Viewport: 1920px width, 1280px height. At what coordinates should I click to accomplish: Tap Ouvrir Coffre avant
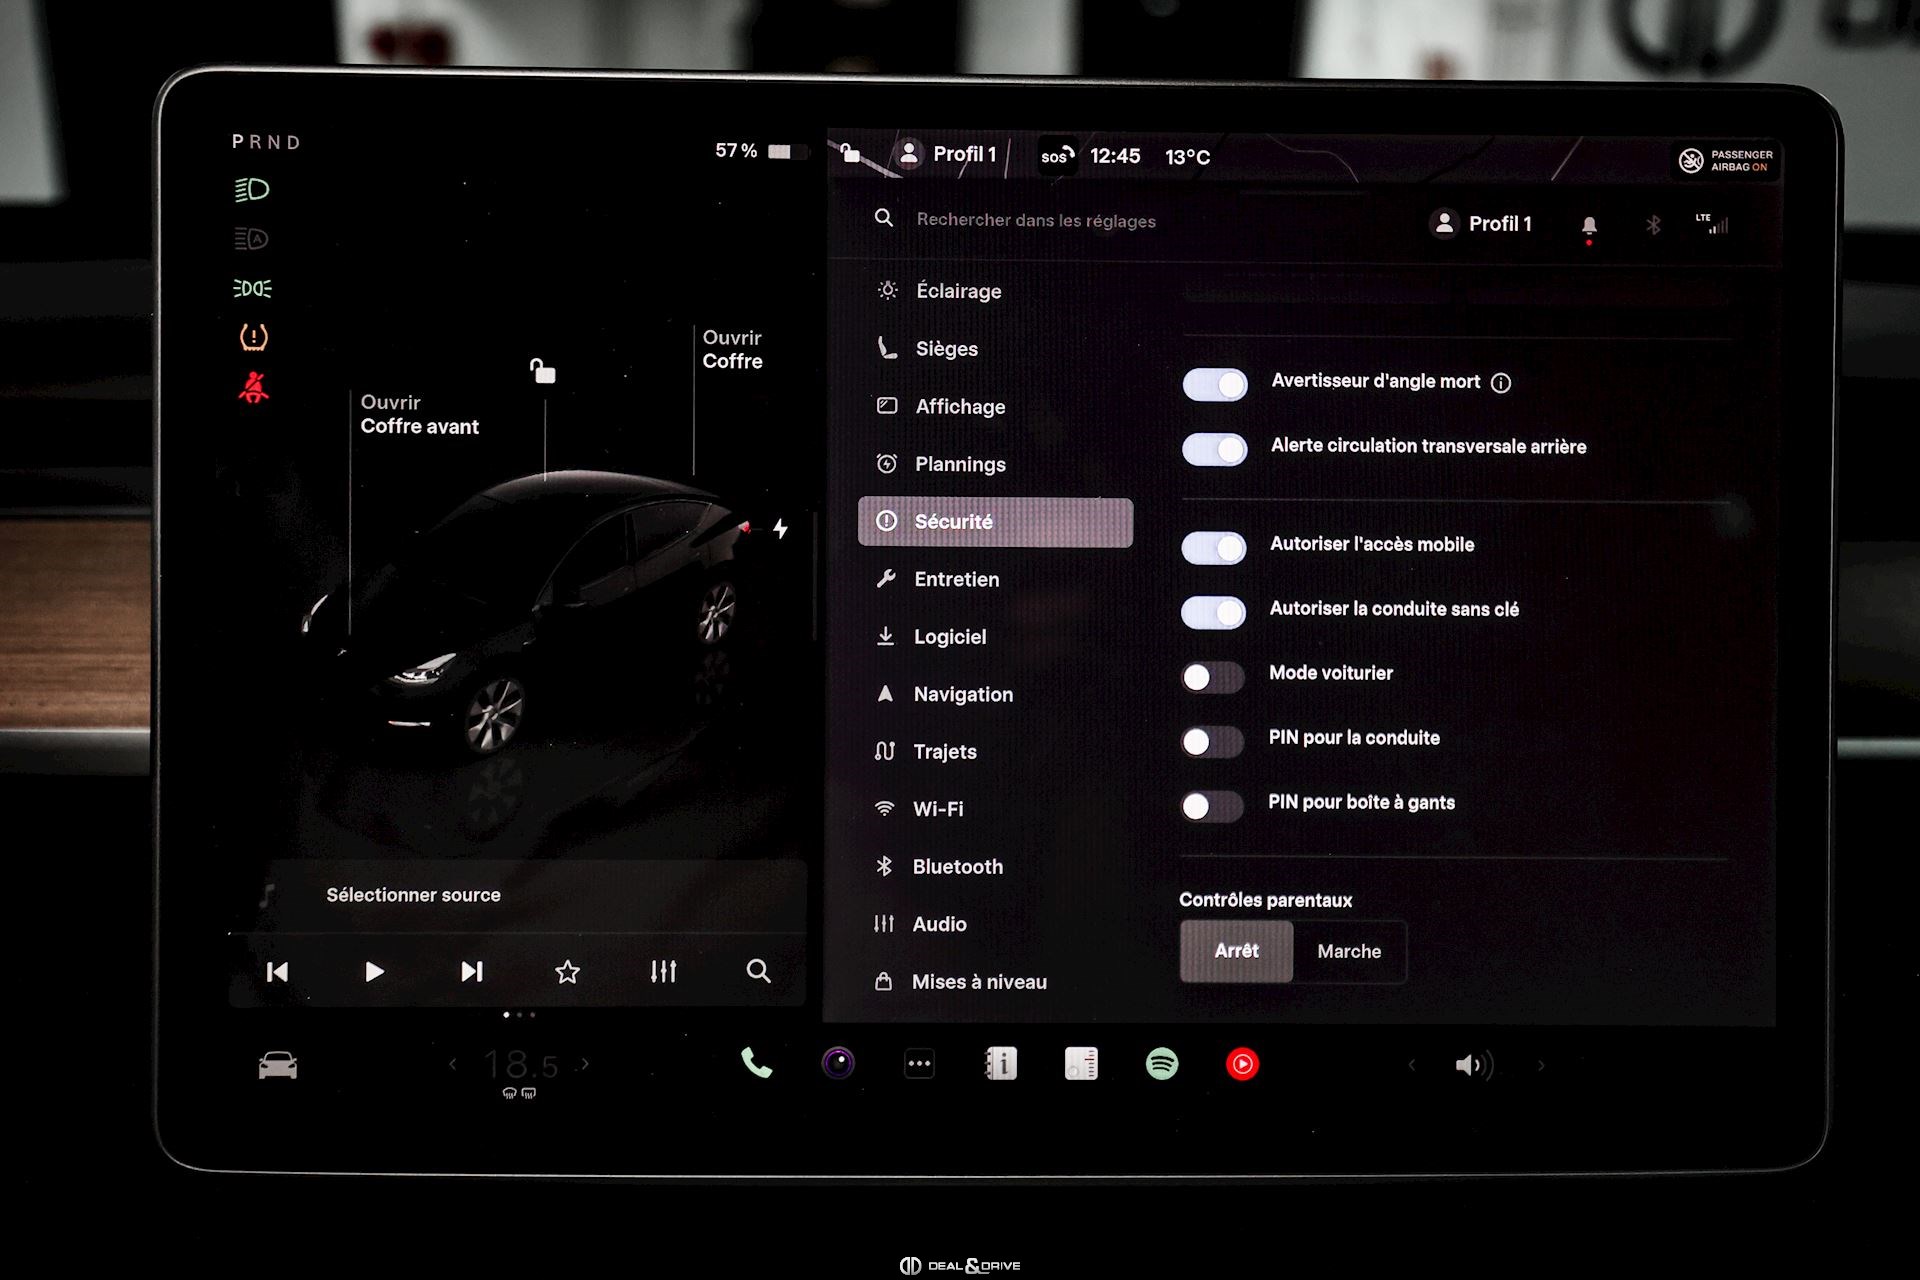coord(419,414)
